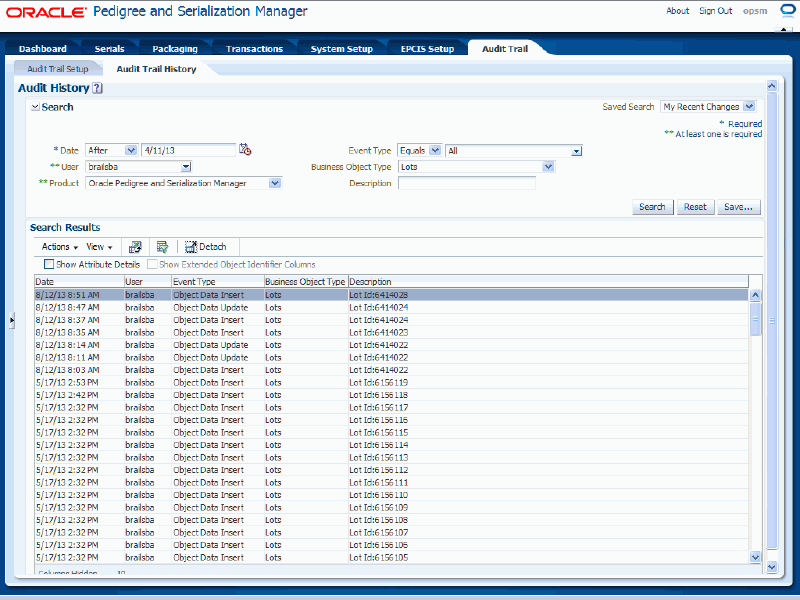800x600 pixels.
Task: Open the Audit Trail Setup subtab
Action: click(58, 69)
